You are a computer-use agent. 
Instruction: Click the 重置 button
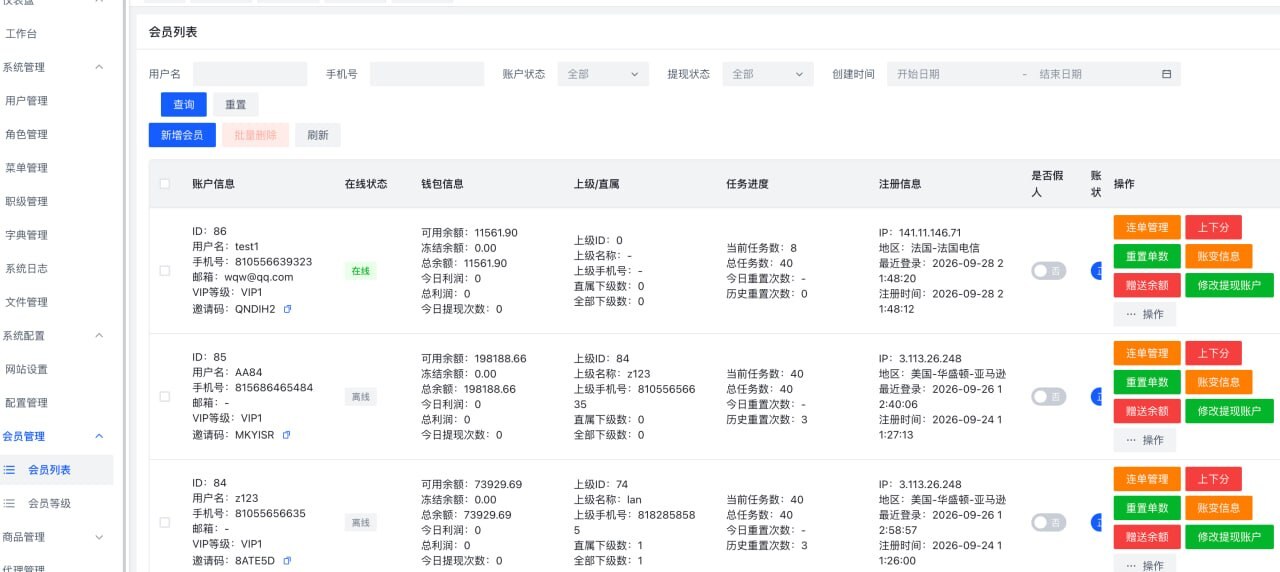[236, 105]
